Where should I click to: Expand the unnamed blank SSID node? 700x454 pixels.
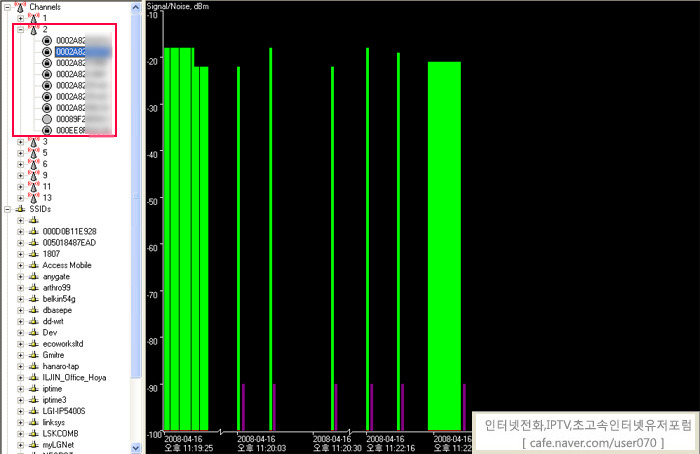pos(21,220)
